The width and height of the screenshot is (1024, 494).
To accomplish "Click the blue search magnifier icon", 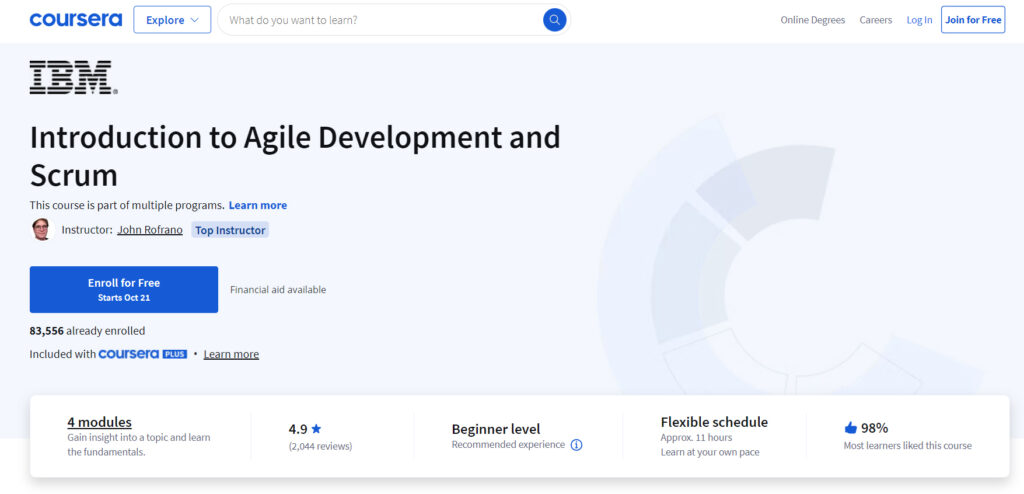I will 554,20.
